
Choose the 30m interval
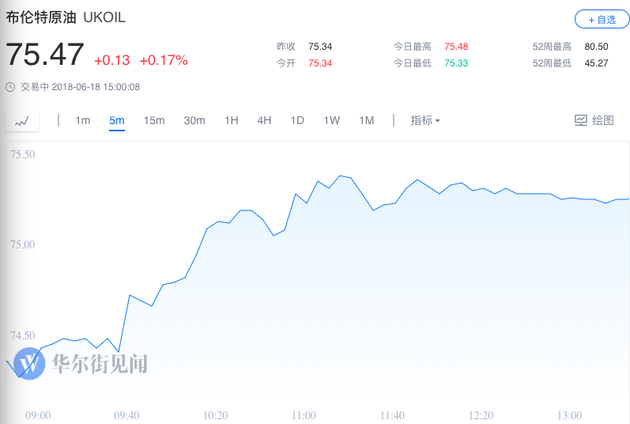[194, 120]
